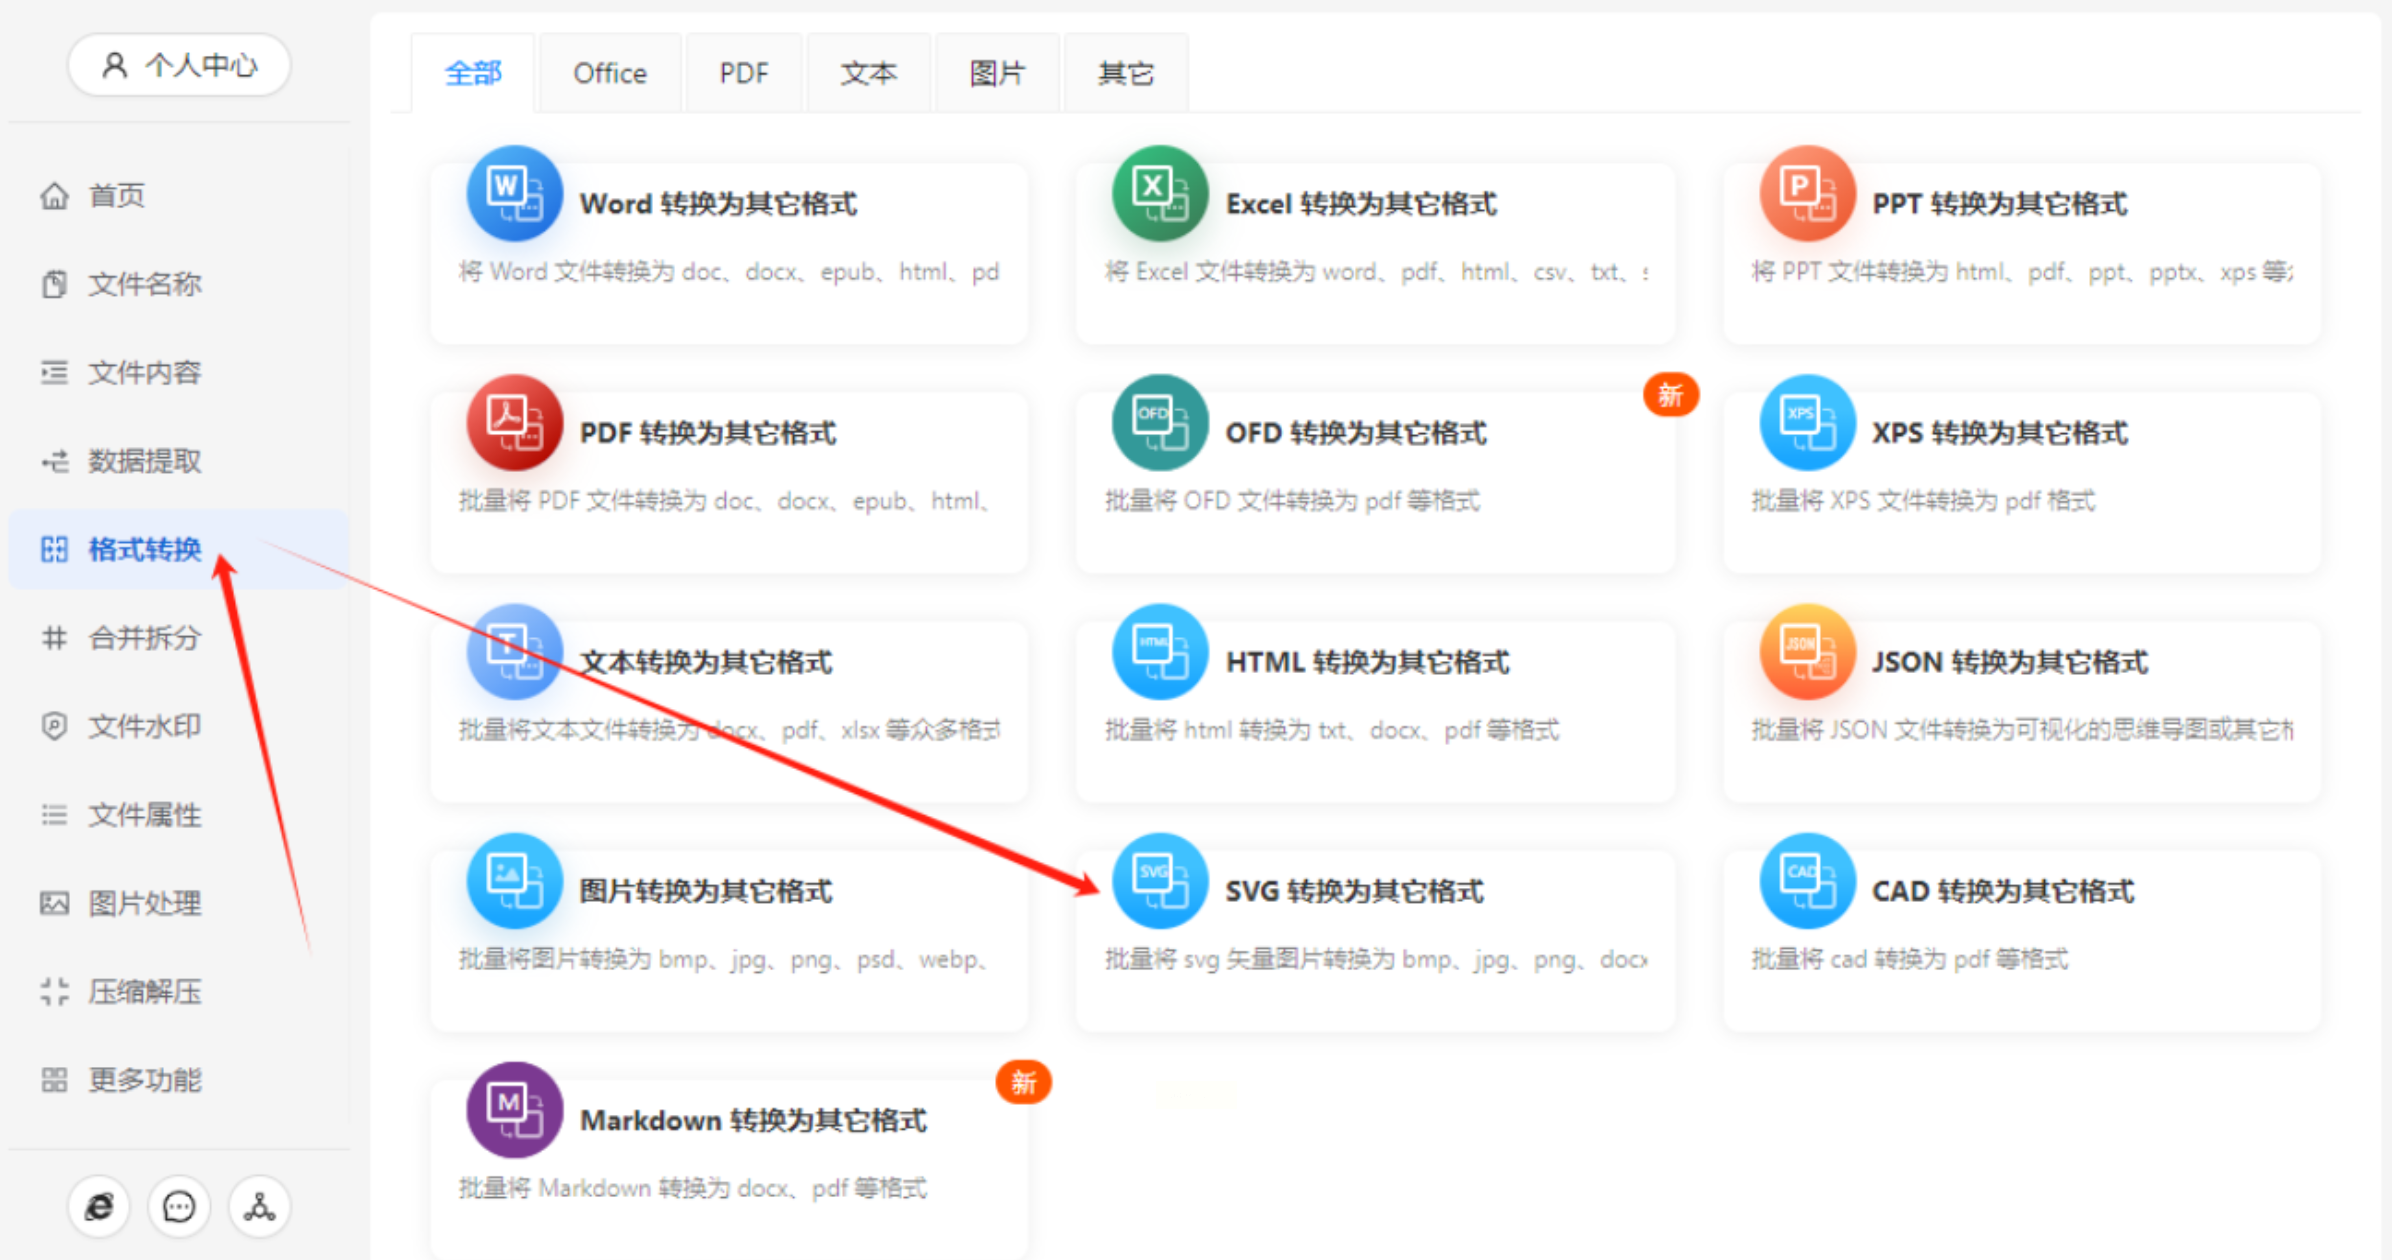Switch to the Office tab

[609, 73]
